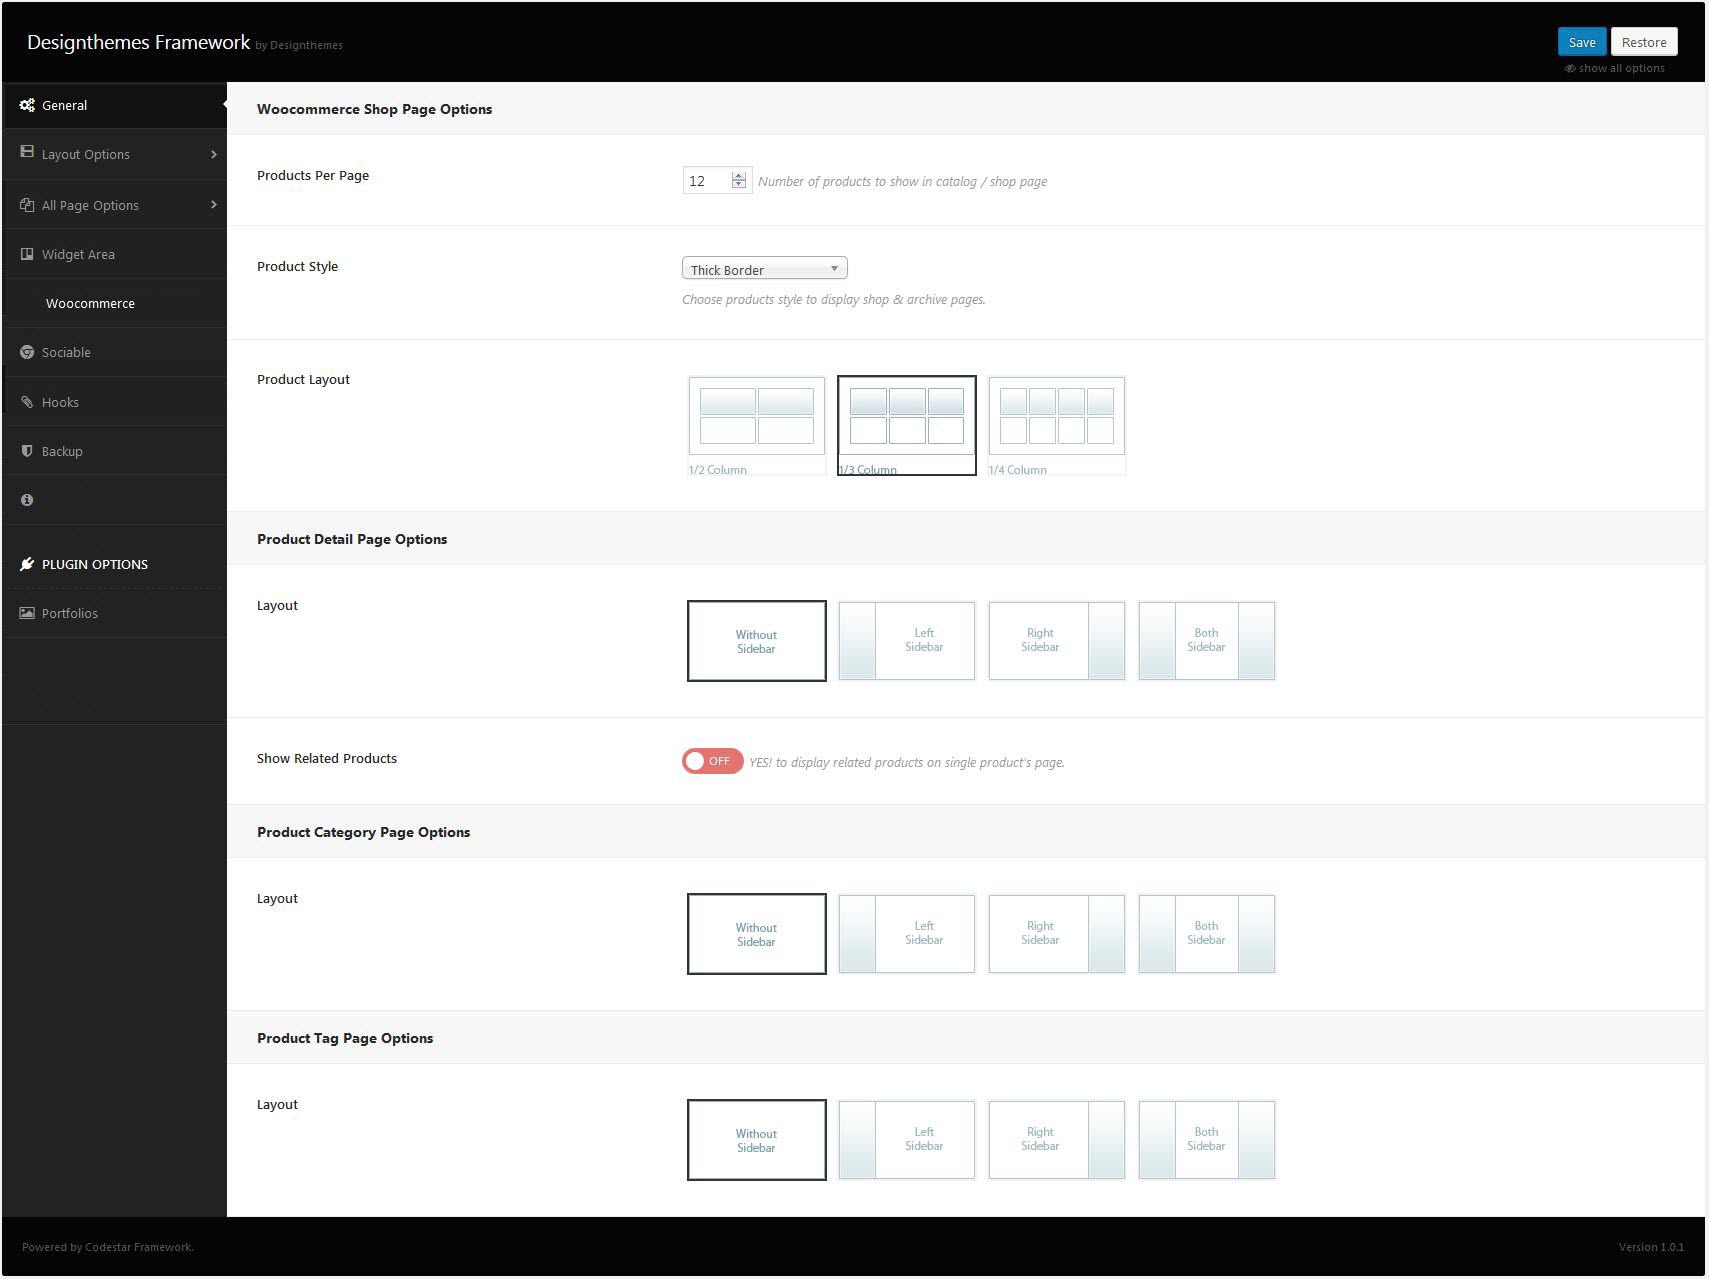Select 1/2 Column product layout
The image size is (1709, 1279).
(757, 426)
